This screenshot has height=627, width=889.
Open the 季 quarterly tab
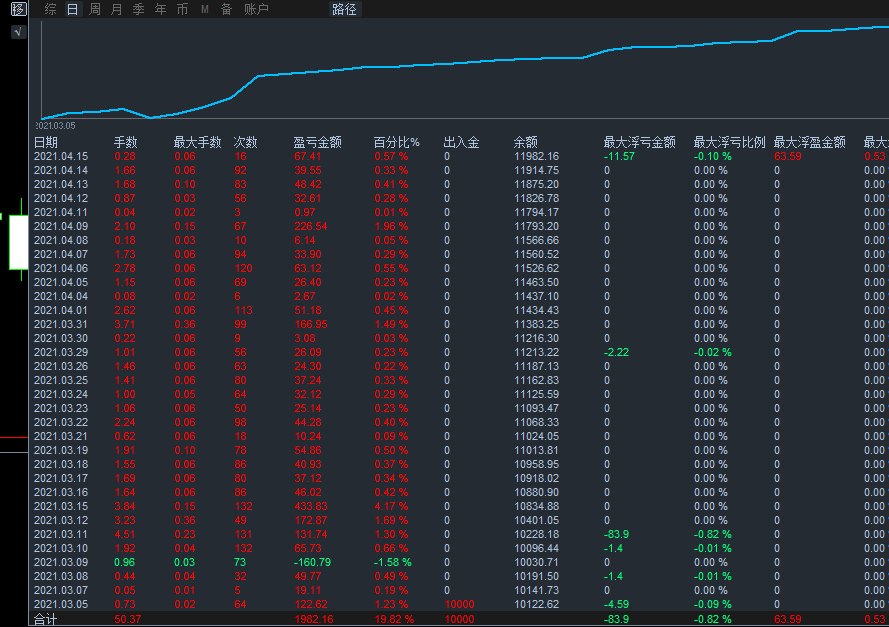[138, 9]
